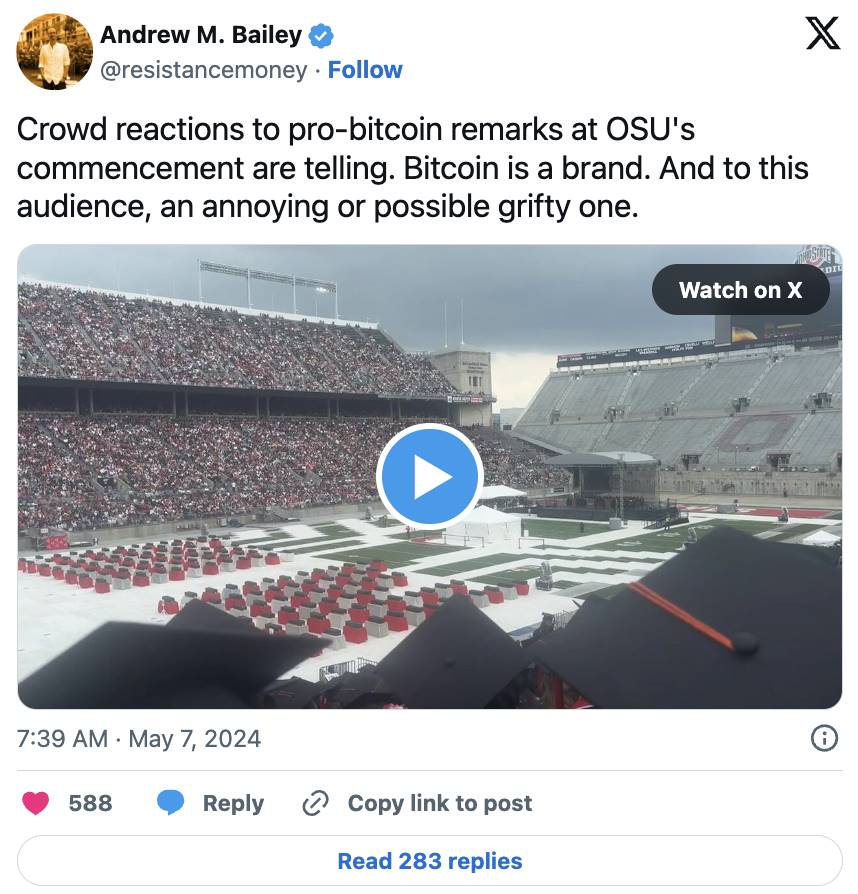Screen dimensions: 858x894
Task: Follow the account via Follow link
Action: 365,70
